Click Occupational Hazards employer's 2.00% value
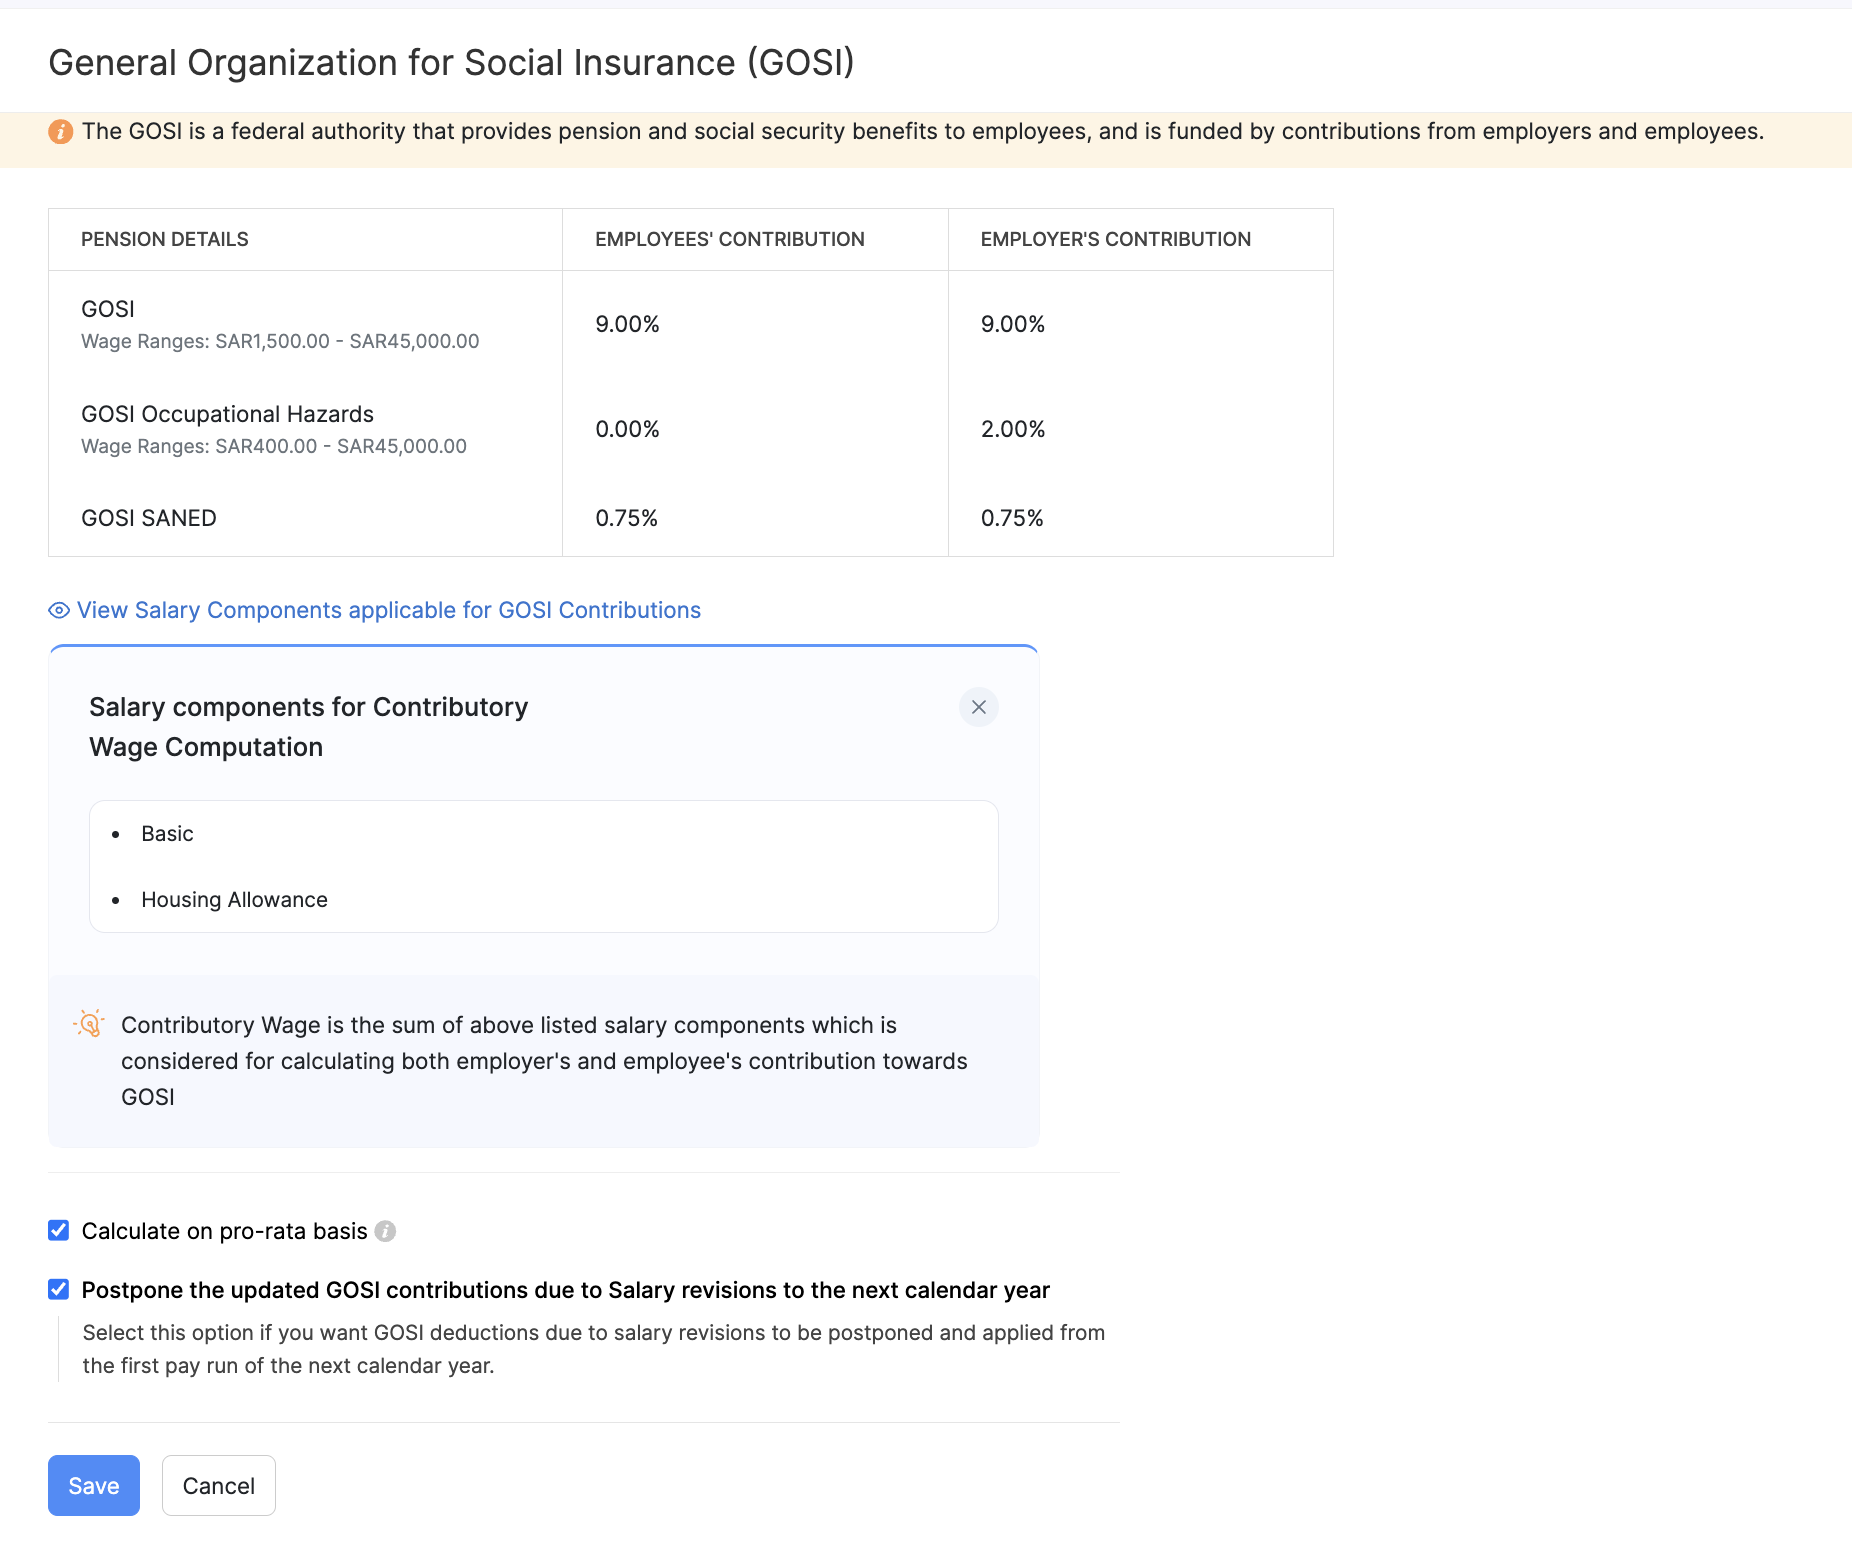Image resolution: width=1852 pixels, height=1556 pixels. pos(1013,429)
